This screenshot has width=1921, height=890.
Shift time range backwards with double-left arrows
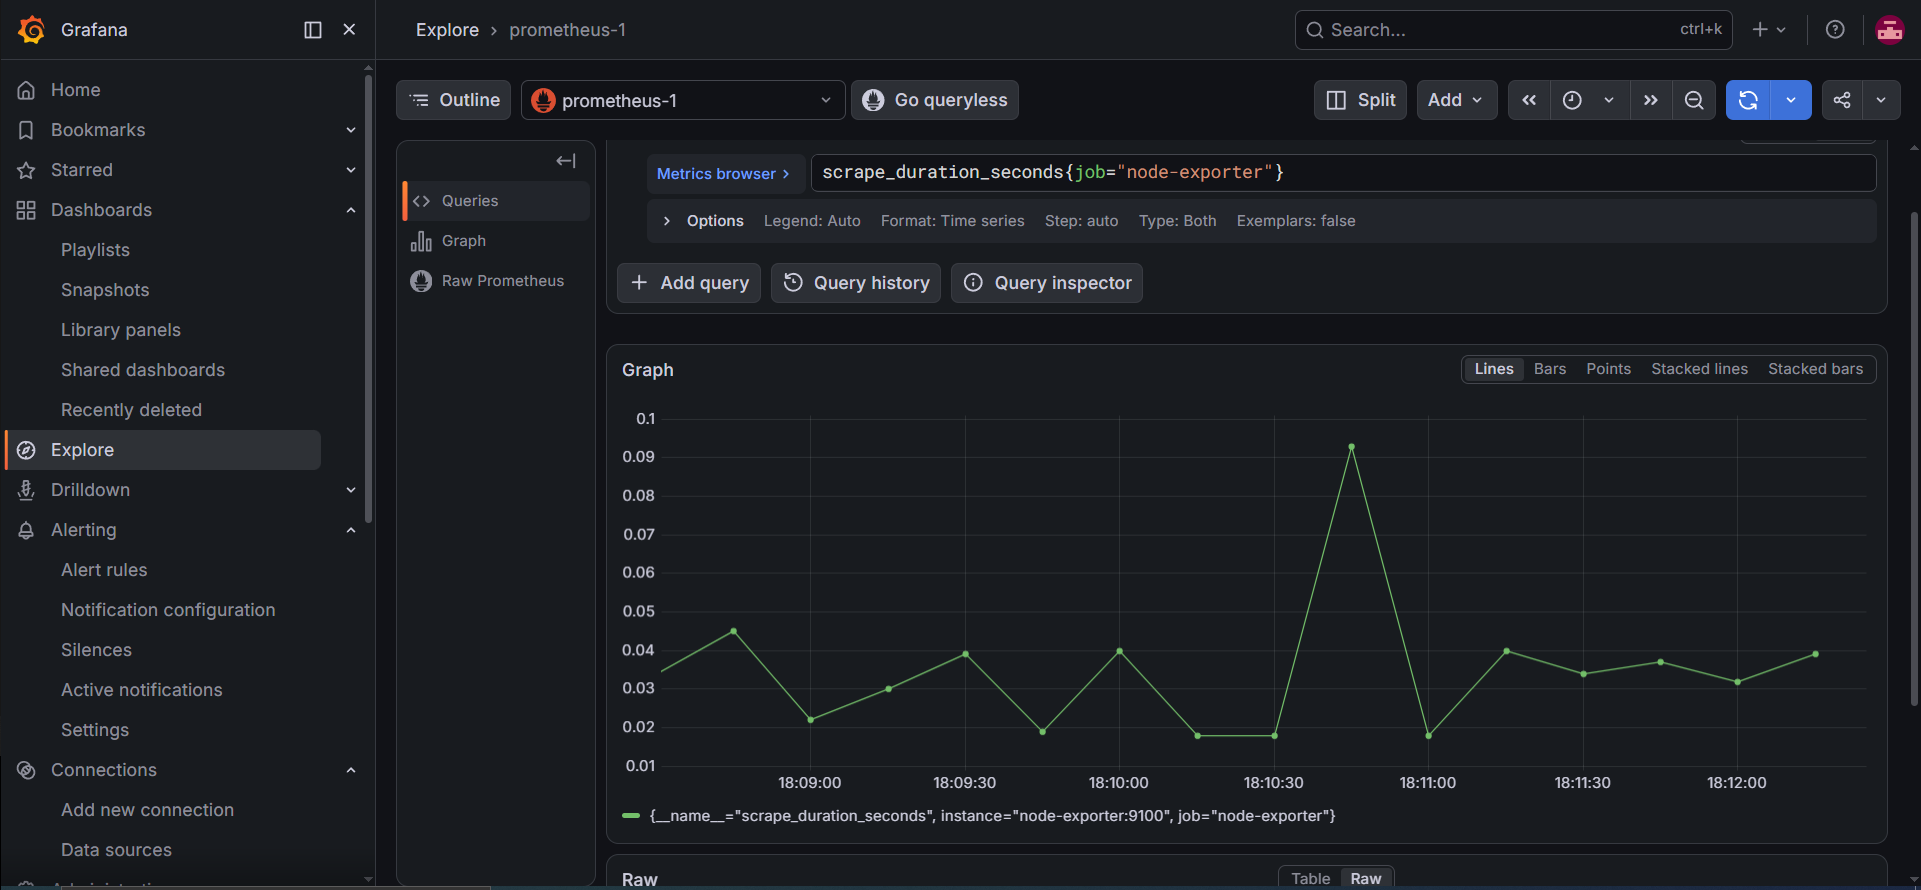[1529, 100]
